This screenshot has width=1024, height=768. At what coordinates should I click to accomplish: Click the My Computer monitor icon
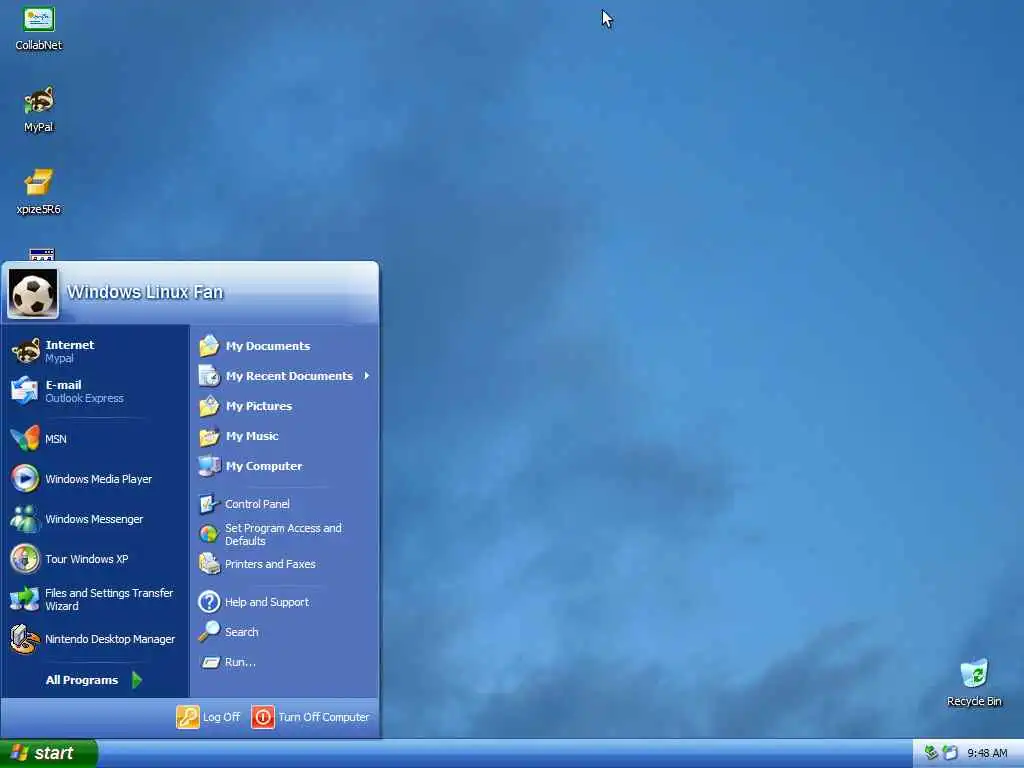point(209,466)
